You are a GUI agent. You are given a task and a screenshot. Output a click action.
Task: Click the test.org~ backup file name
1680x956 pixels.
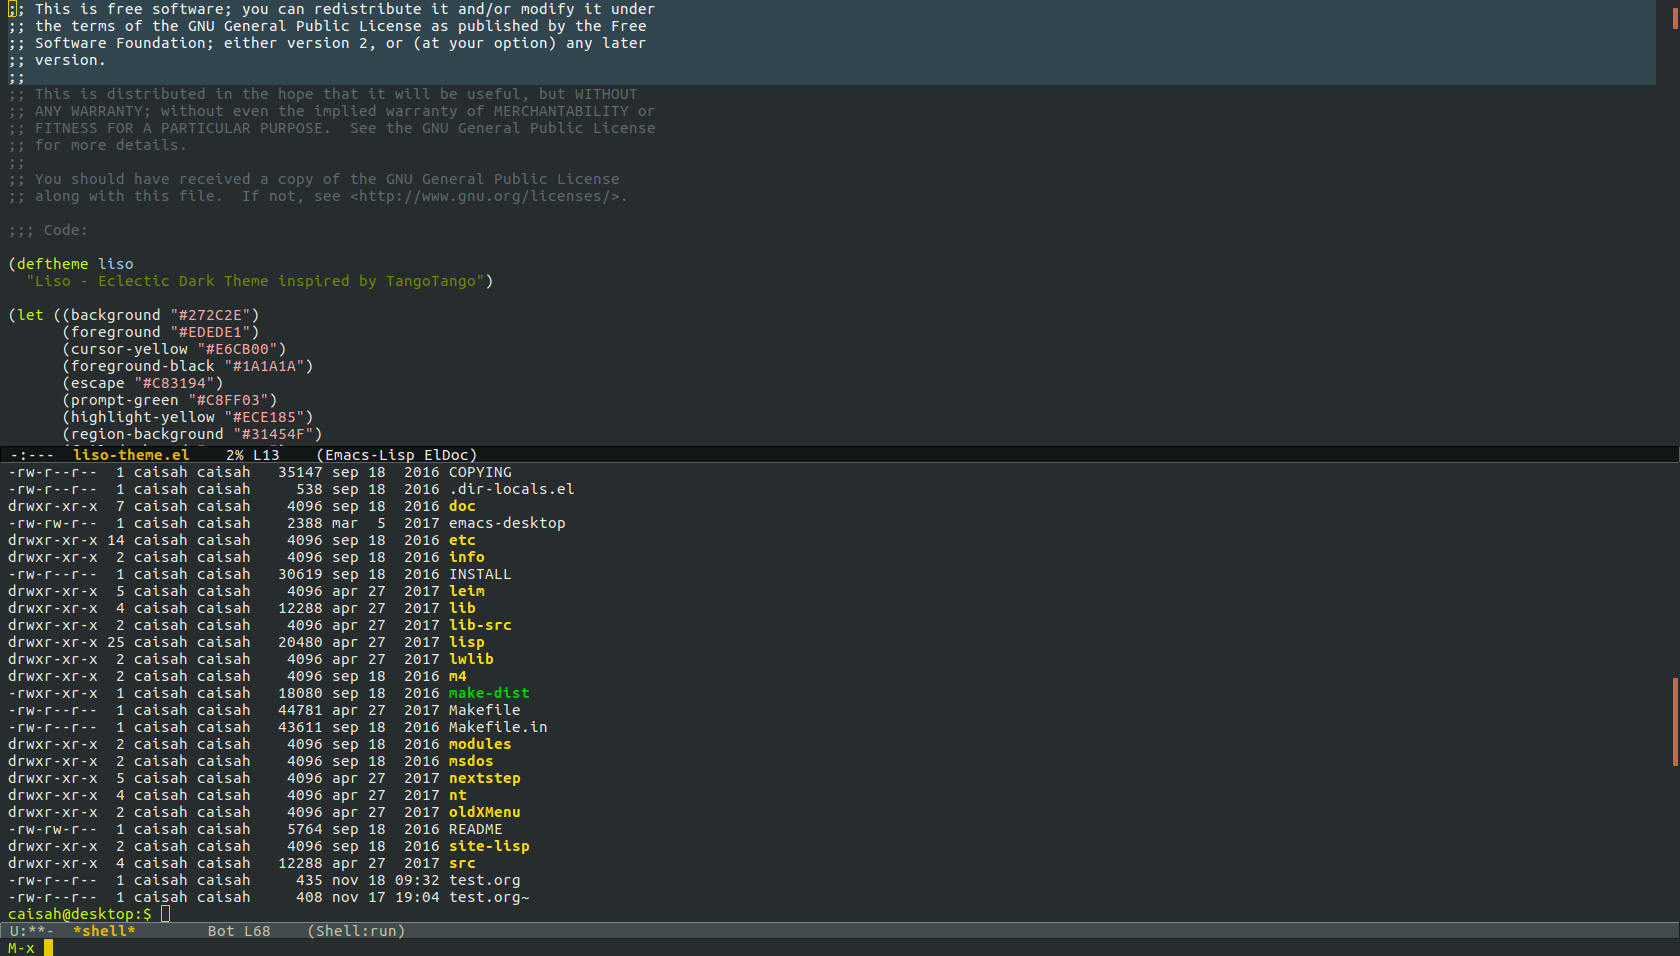tap(489, 897)
